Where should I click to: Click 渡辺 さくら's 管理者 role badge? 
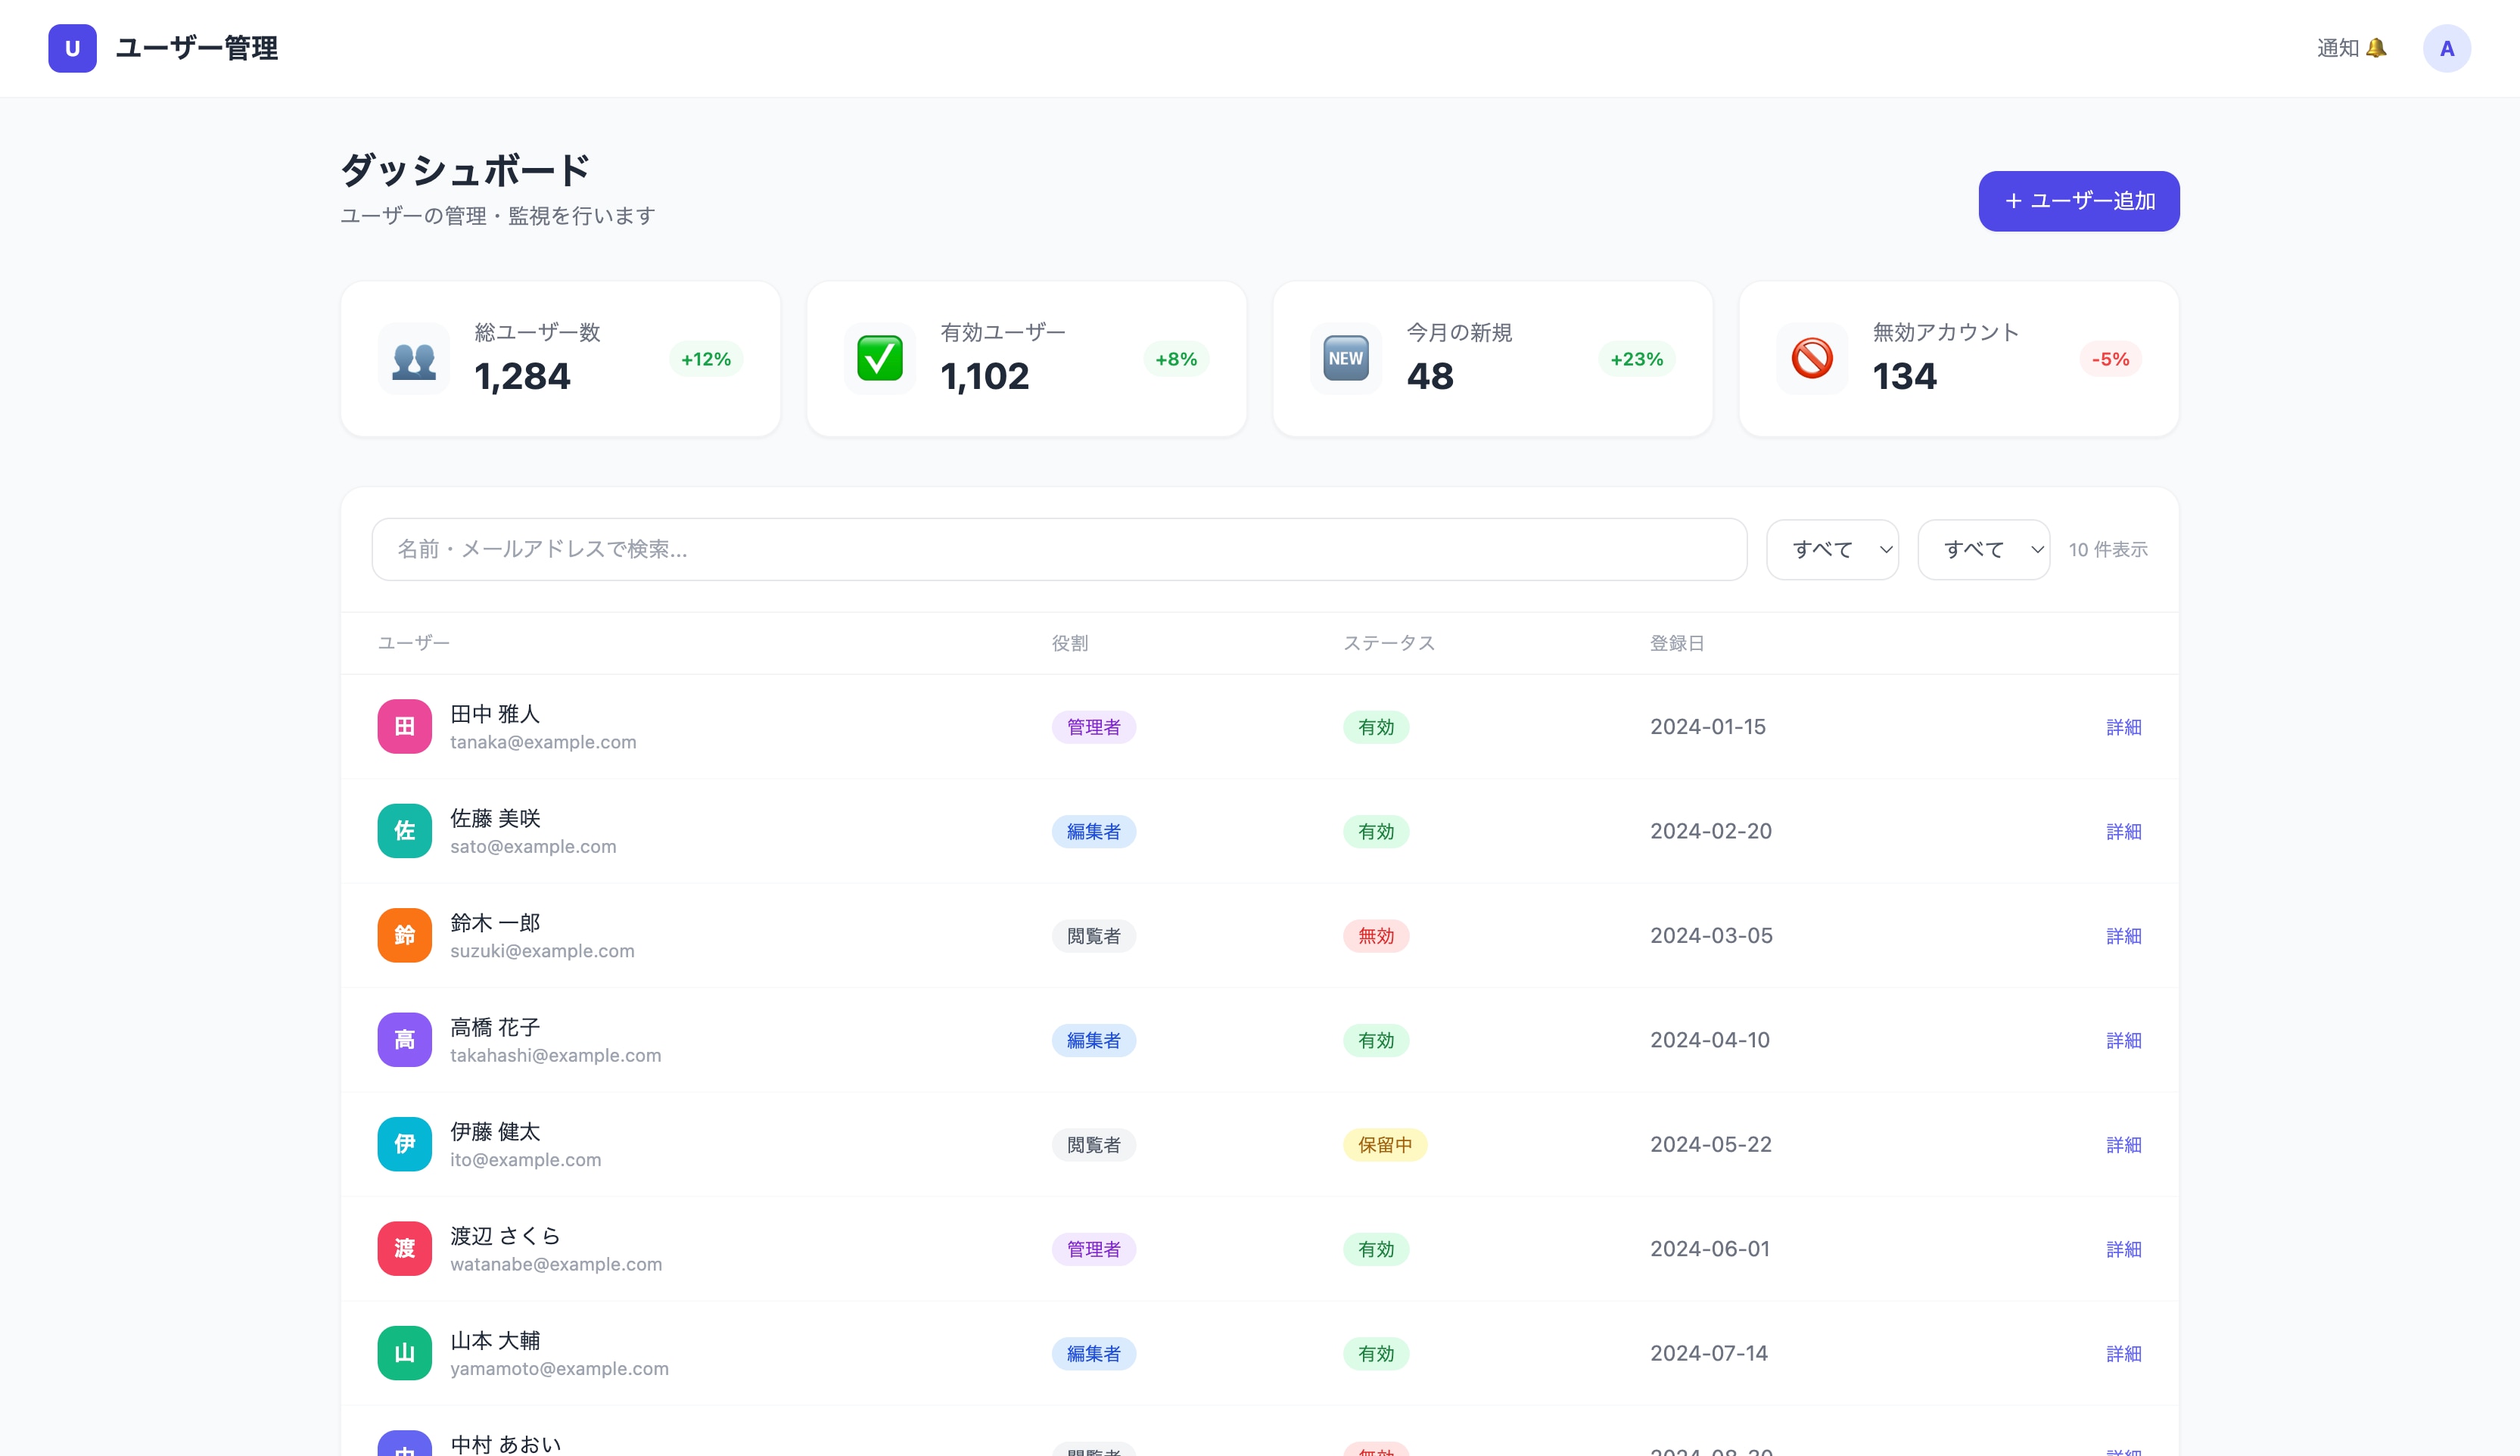point(1093,1249)
